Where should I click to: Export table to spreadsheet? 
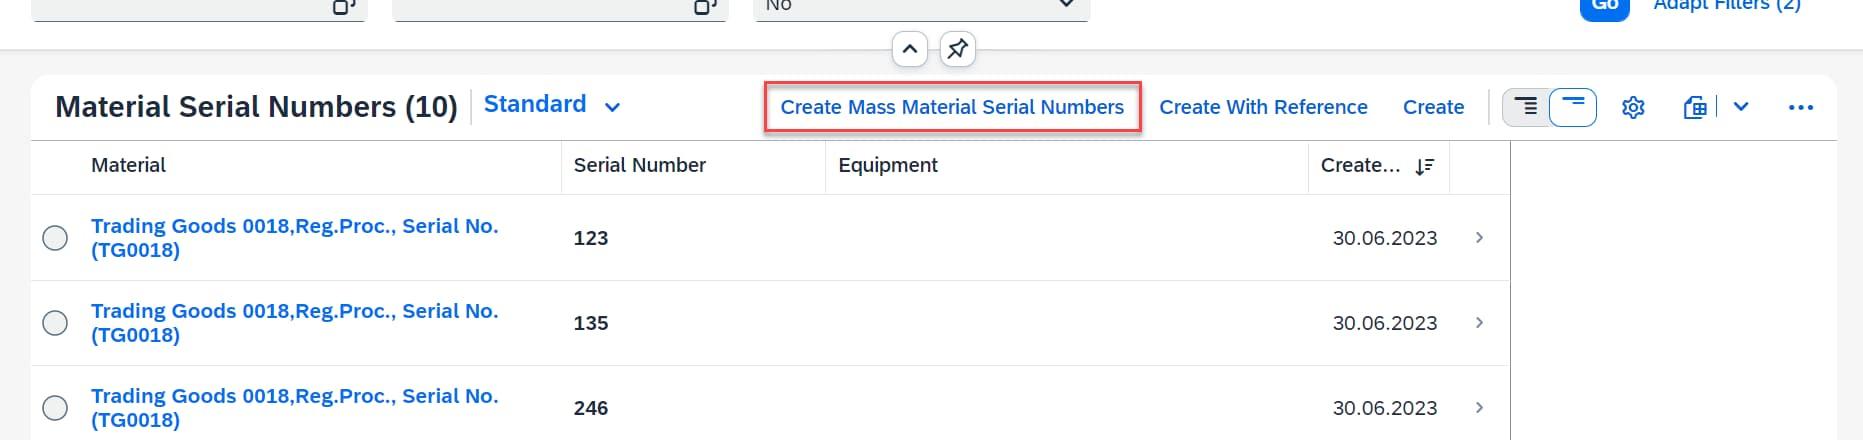pyautogui.click(x=1695, y=107)
